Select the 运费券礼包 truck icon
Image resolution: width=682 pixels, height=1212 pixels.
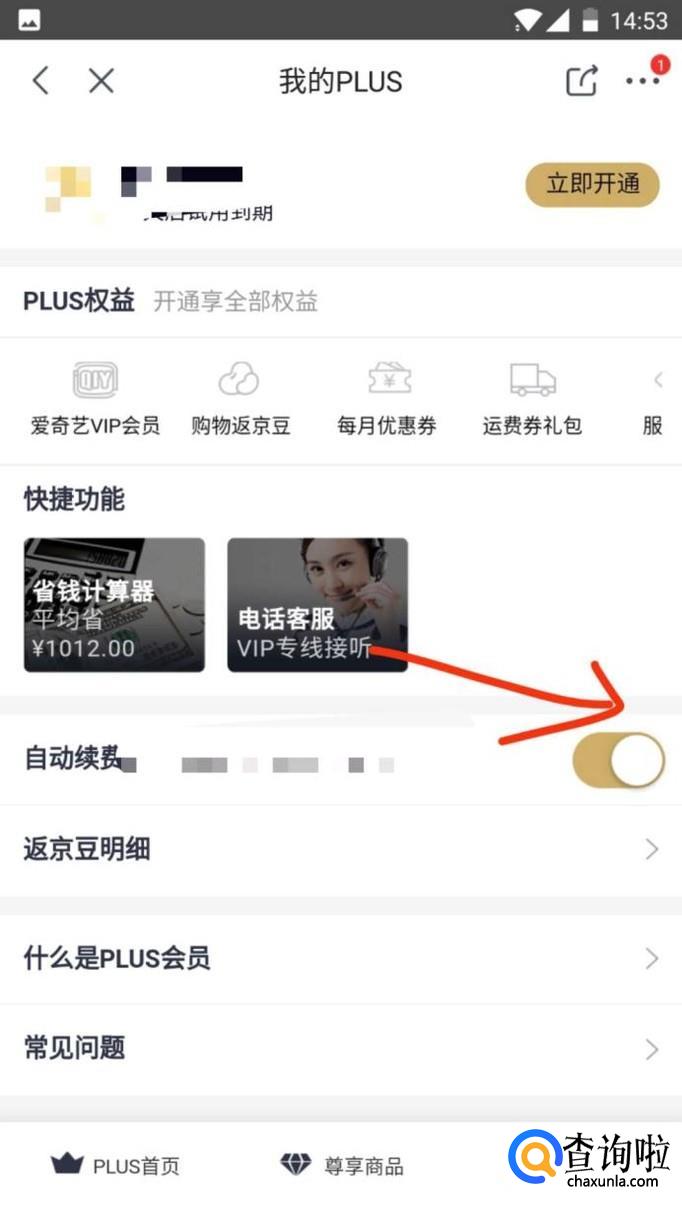pos(532,380)
